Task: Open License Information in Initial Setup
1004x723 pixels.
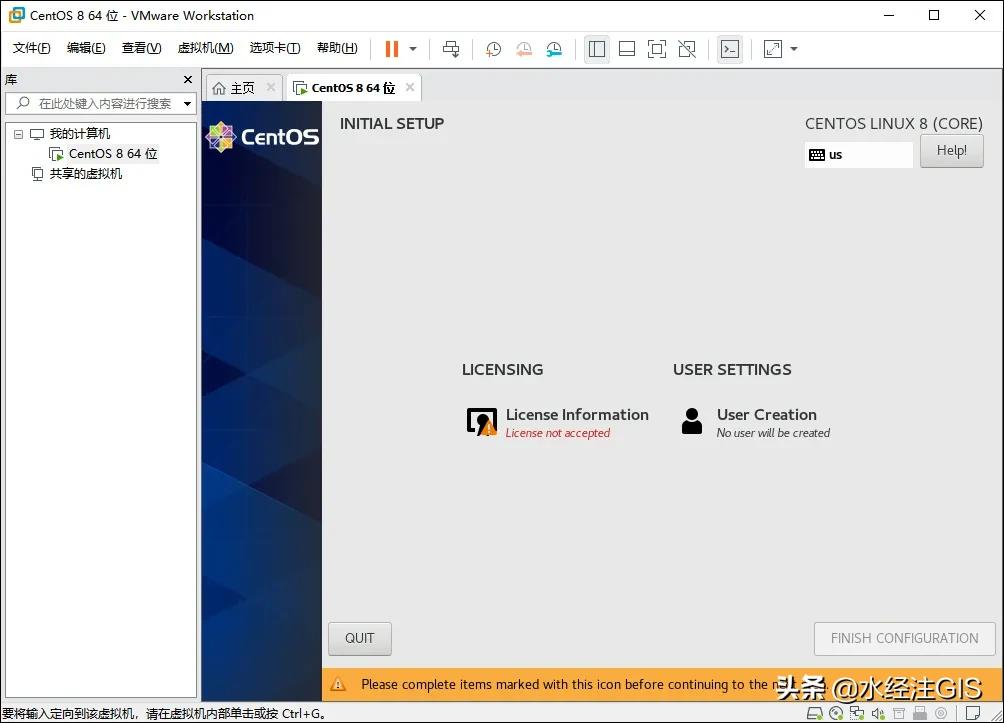Action: (x=577, y=414)
